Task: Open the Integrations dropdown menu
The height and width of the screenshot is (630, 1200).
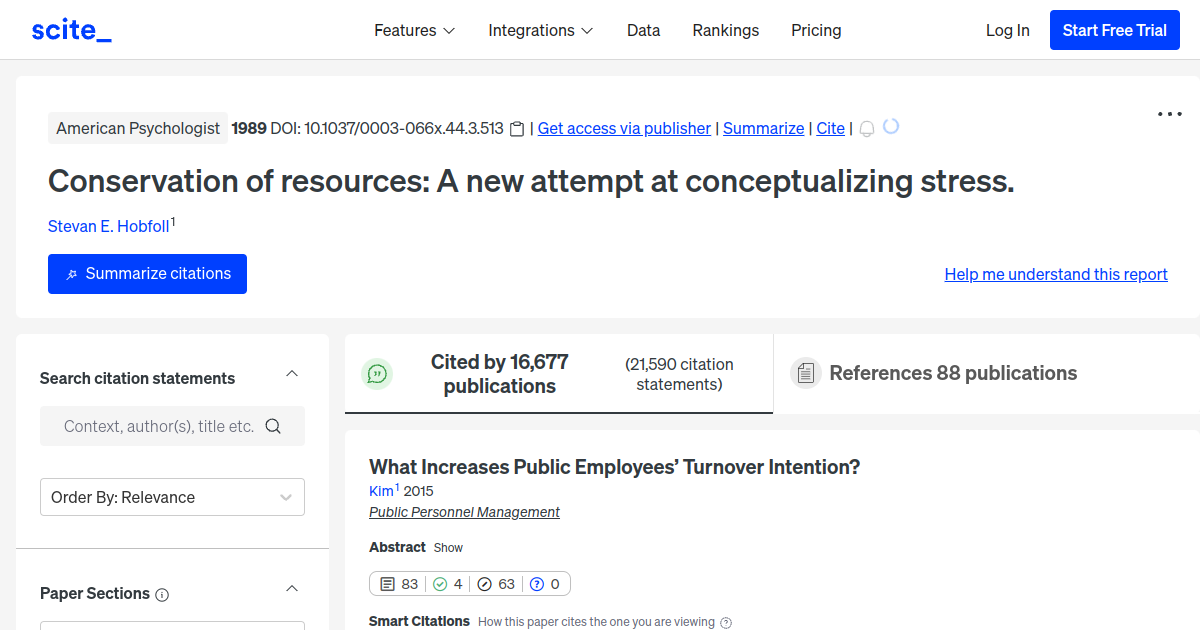Action: click(x=541, y=30)
